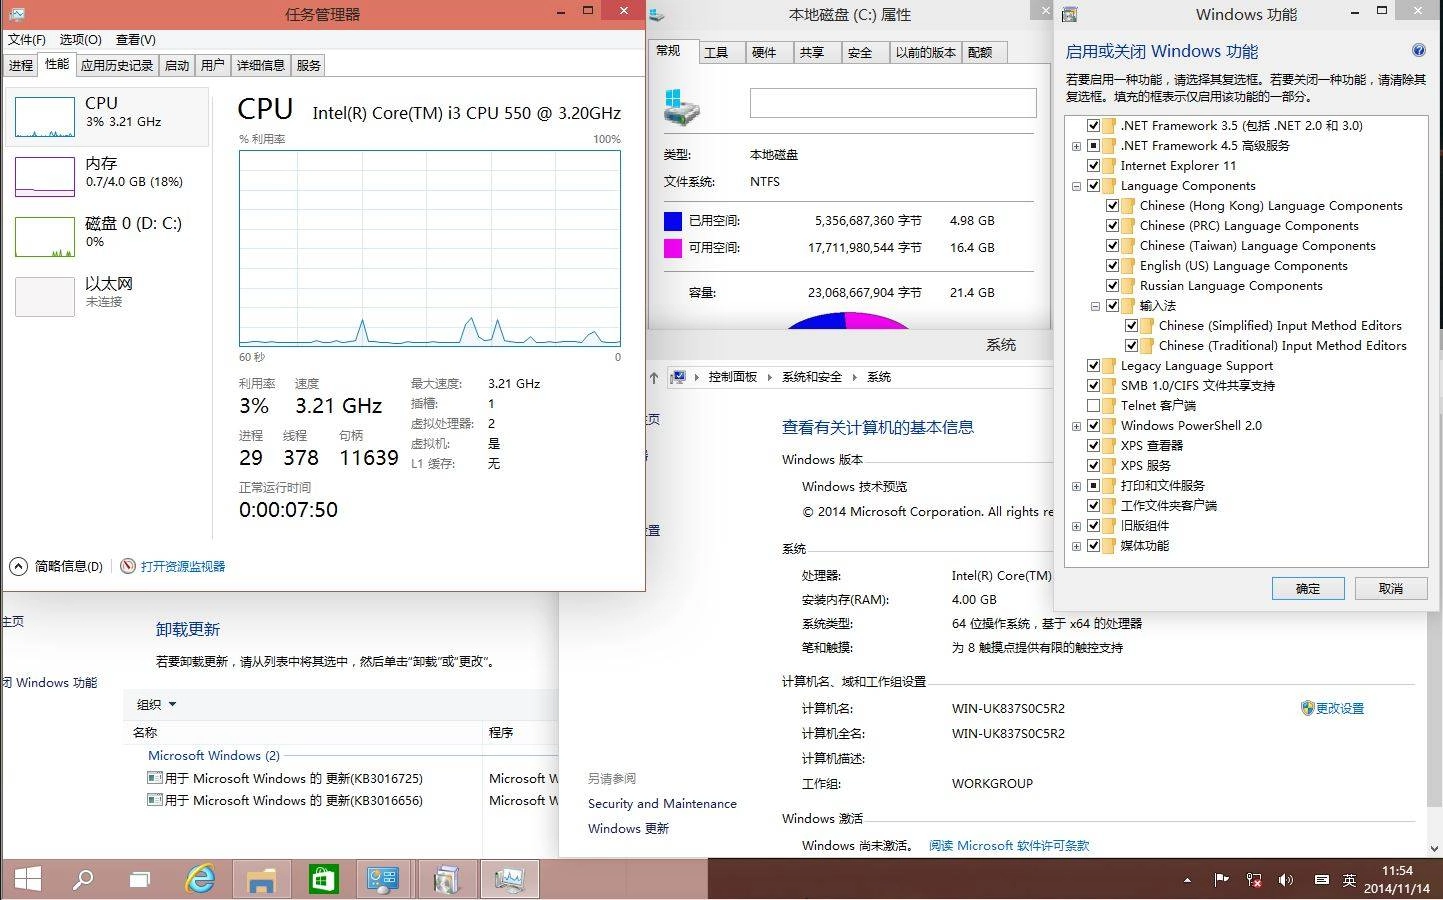
Task: Click the disk label input field
Action: pos(893,103)
